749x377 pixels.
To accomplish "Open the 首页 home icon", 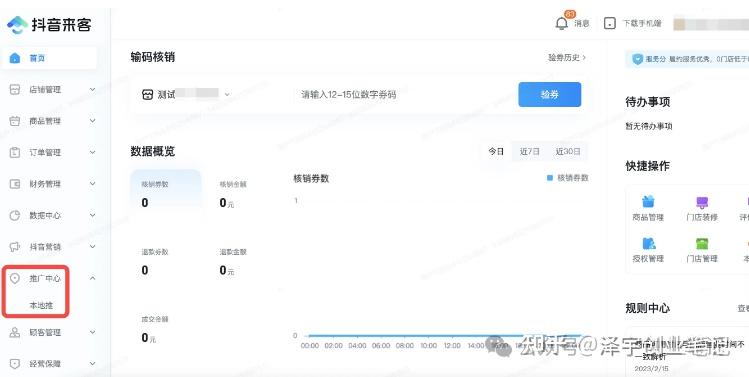I will pos(15,58).
